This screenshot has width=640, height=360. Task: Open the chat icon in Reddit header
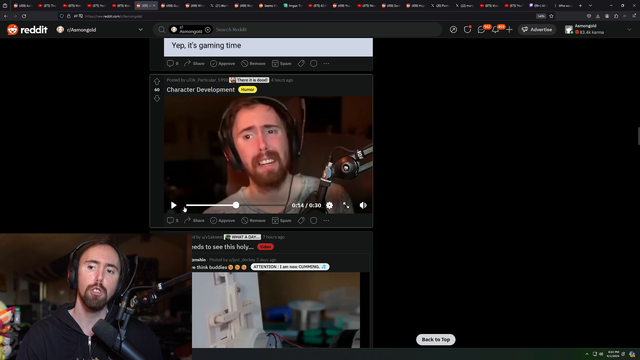click(x=481, y=30)
